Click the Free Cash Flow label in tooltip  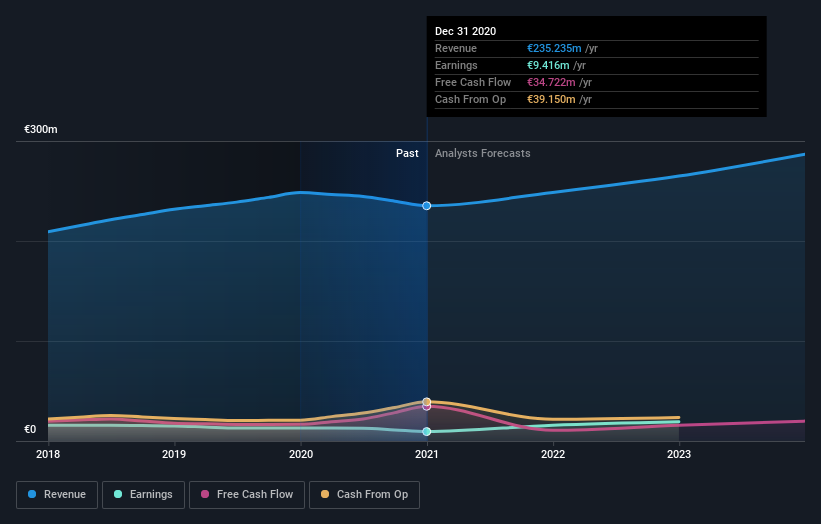point(473,82)
